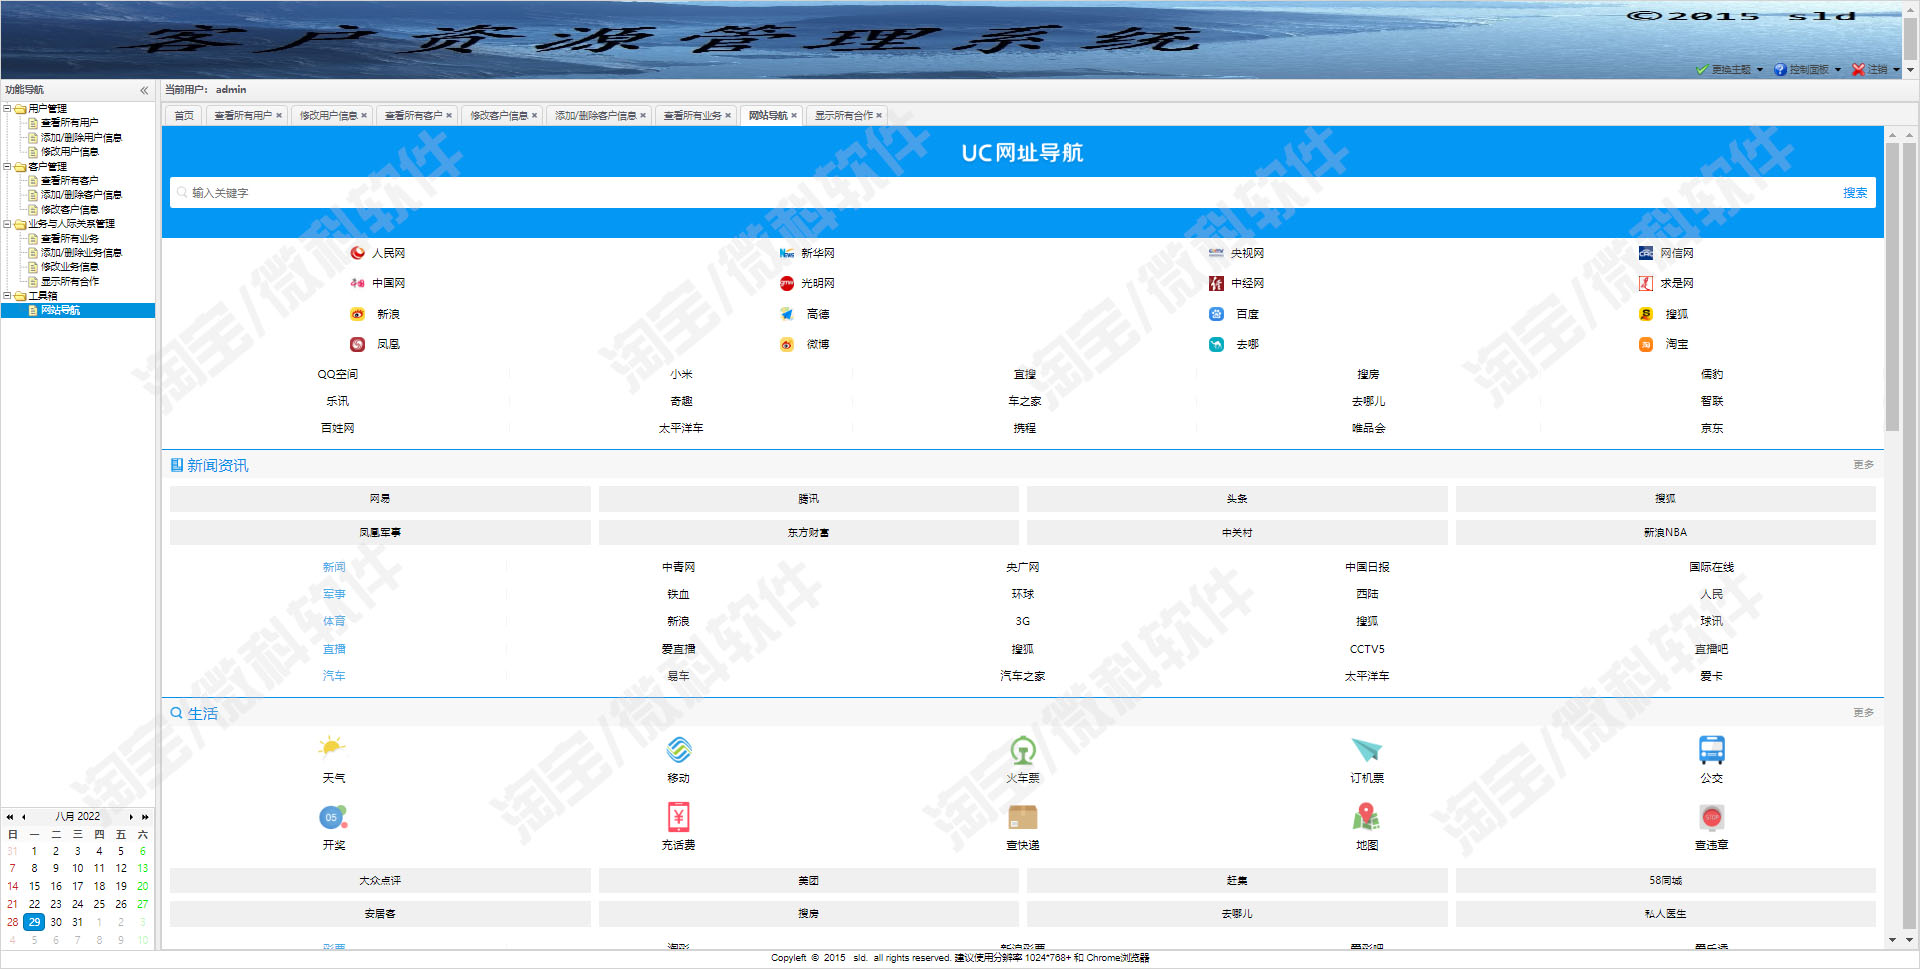Screen dimensions: 1920x969
Task: Collapse the 功能导航 side panel
Action: click(144, 90)
